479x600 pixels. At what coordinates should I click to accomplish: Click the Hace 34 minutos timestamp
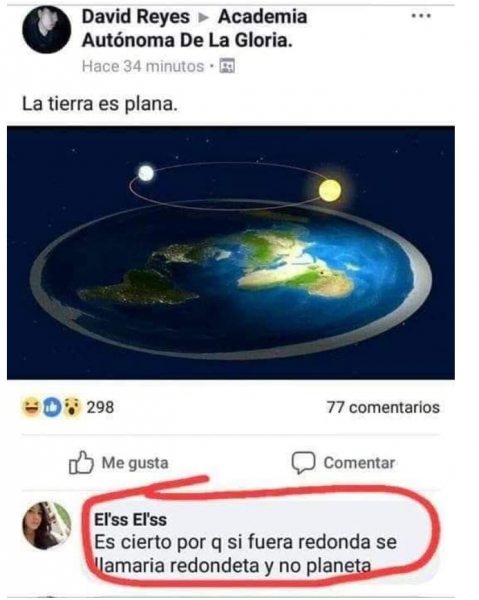[x=143, y=67]
